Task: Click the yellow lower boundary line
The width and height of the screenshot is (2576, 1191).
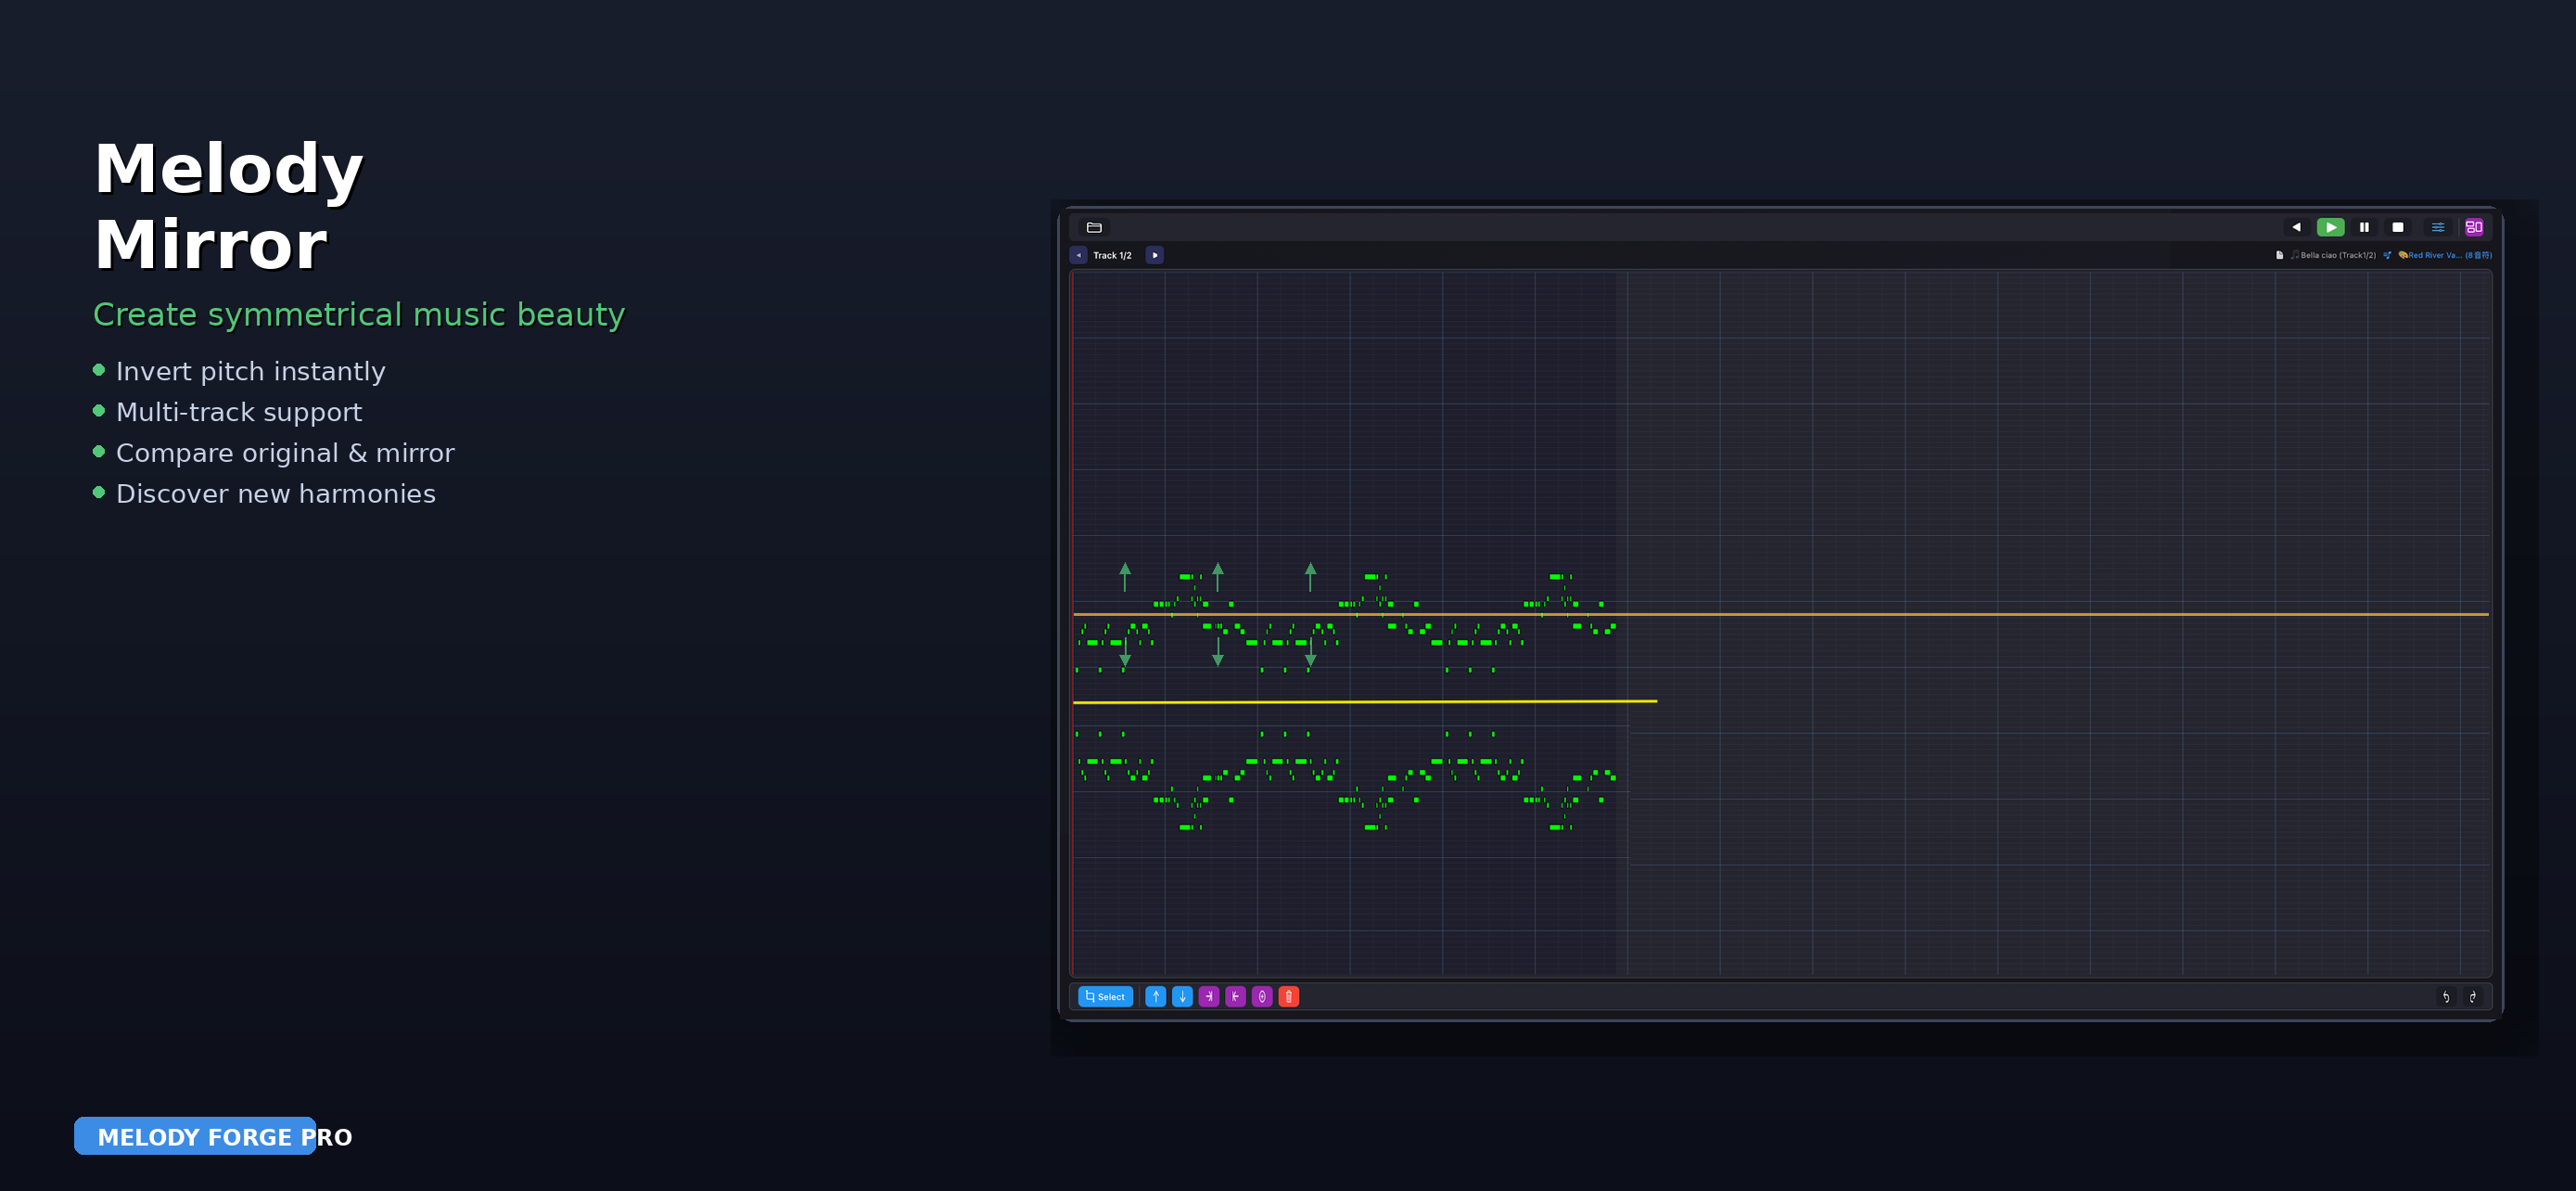Action: point(1365,702)
